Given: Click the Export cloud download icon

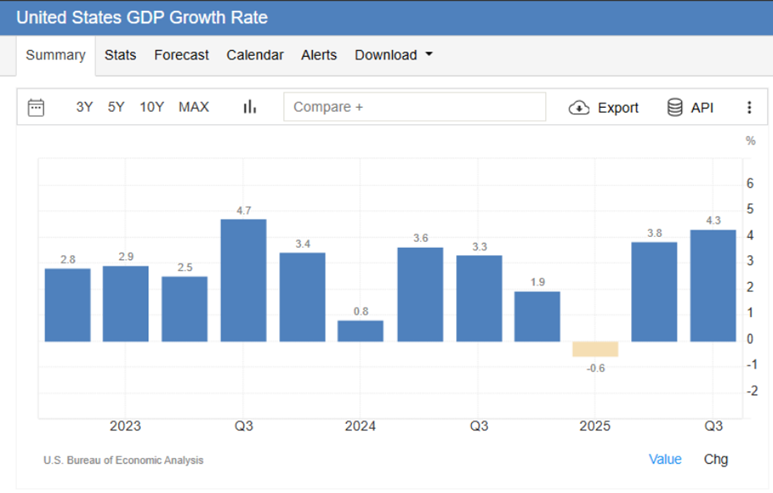Looking at the screenshot, I should click(579, 108).
